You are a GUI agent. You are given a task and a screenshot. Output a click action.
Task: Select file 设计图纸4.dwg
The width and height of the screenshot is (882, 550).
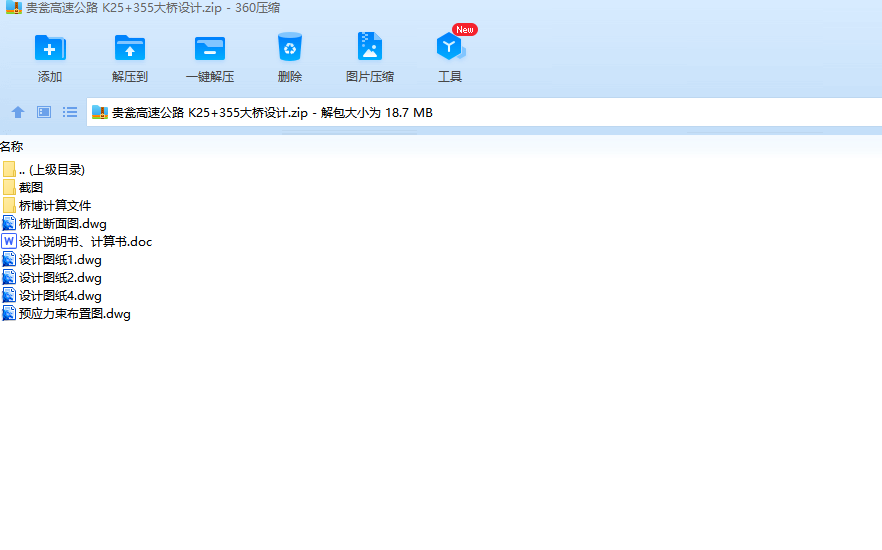coord(52,295)
